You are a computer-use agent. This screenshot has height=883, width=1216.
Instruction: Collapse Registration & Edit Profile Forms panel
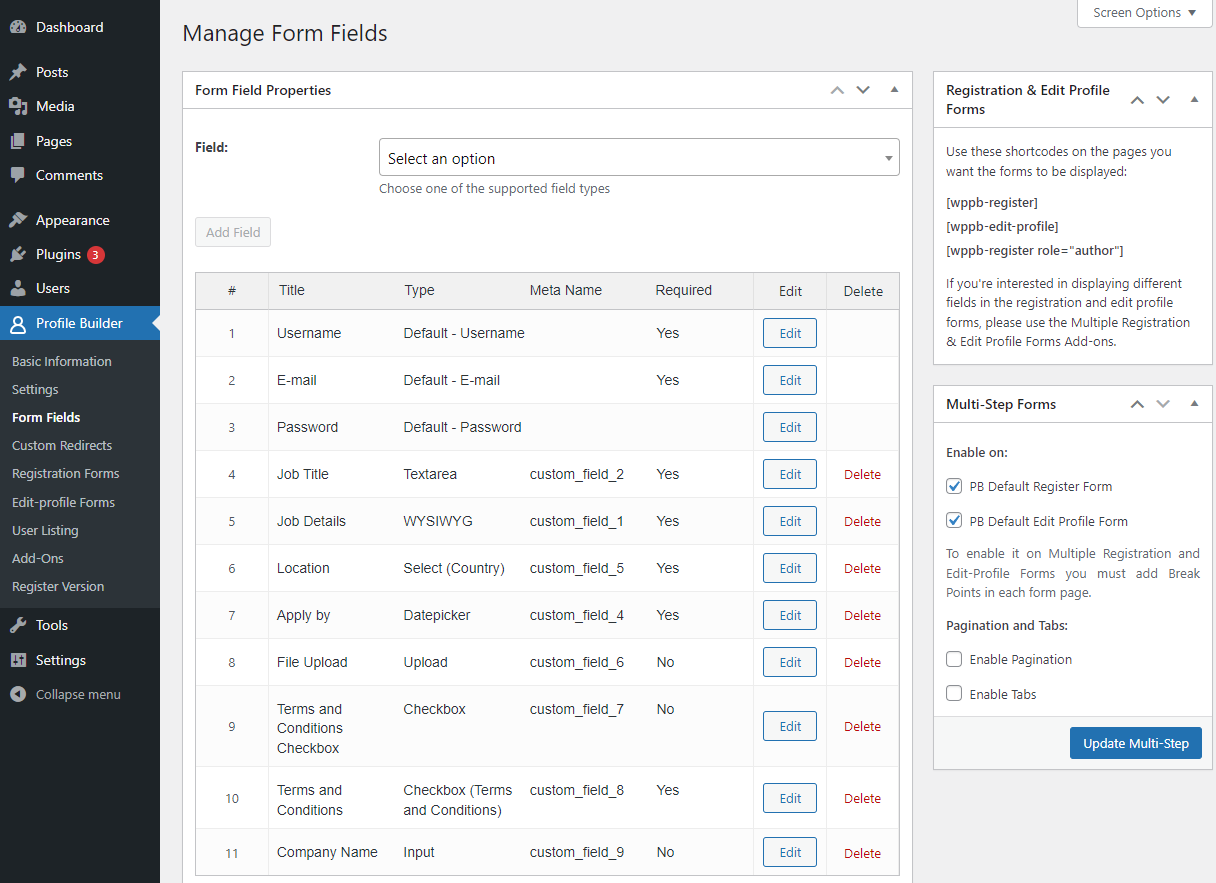coord(1194,99)
